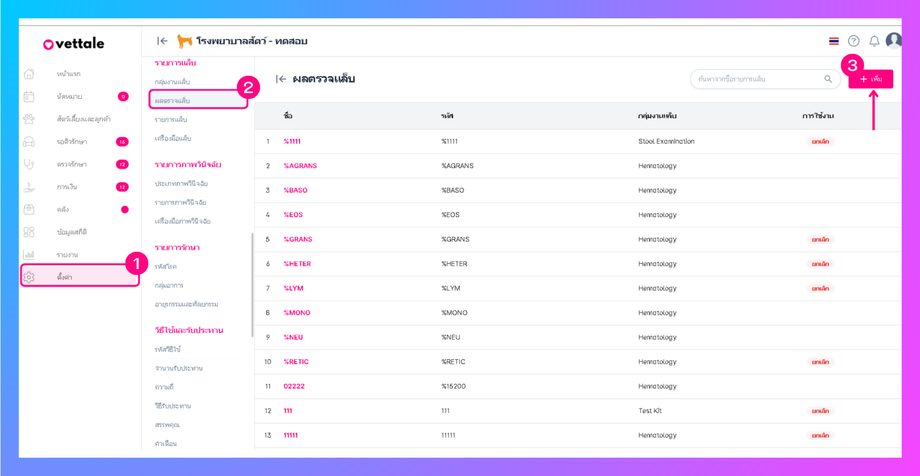Open the user profile avatar
The image size is (920, 476).
894,41
